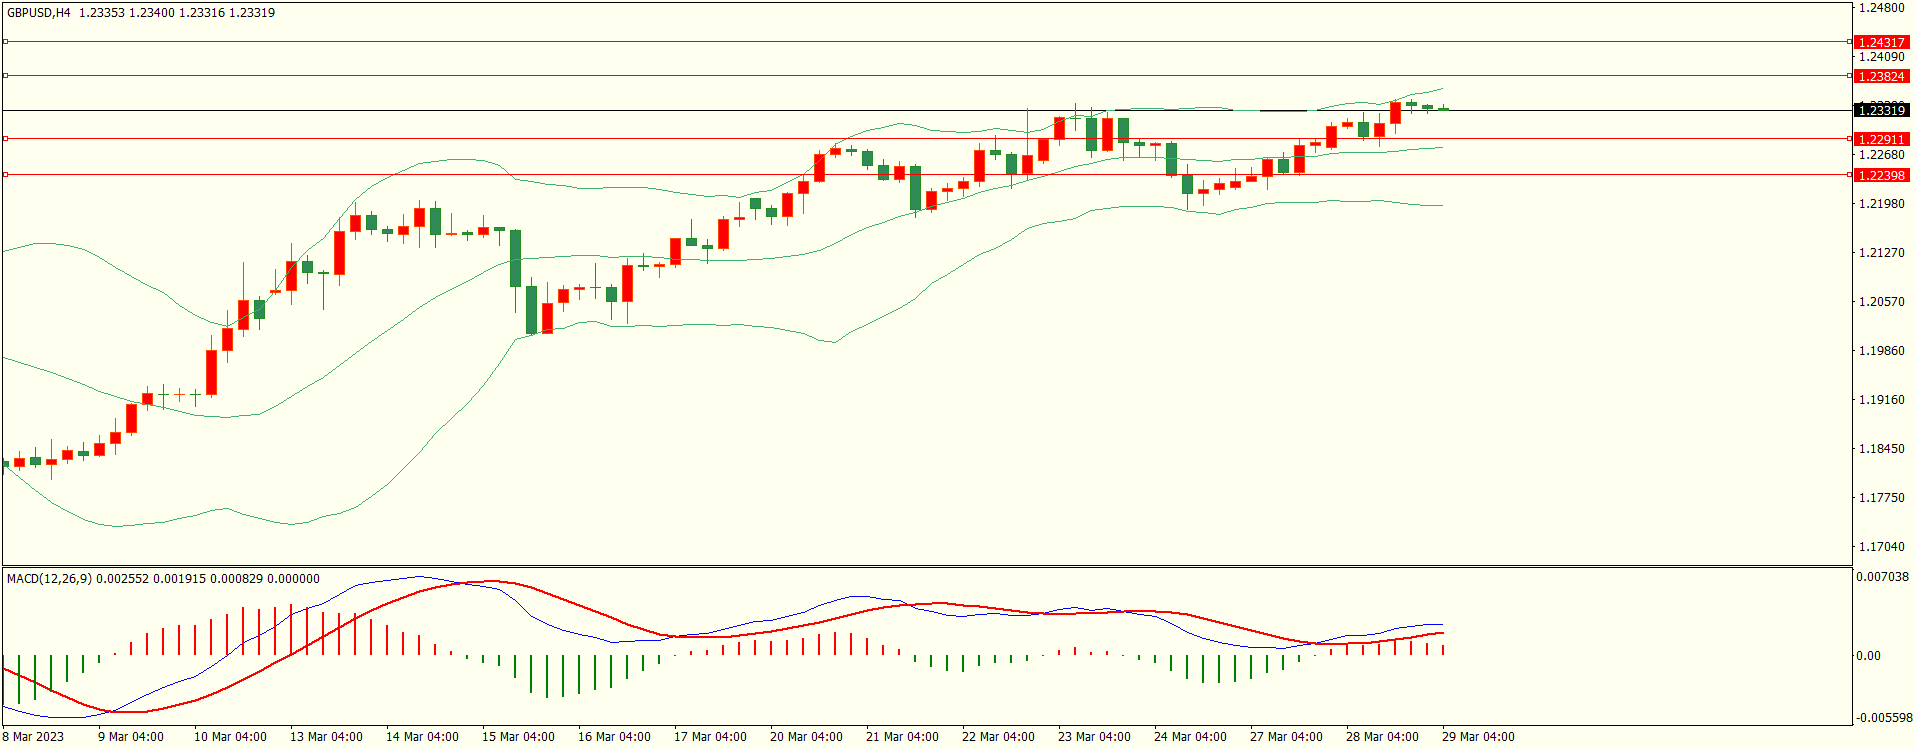Click the -0.005598 MACD scale value
This screenshot has width=1916, height=749.
(1884, 718)
